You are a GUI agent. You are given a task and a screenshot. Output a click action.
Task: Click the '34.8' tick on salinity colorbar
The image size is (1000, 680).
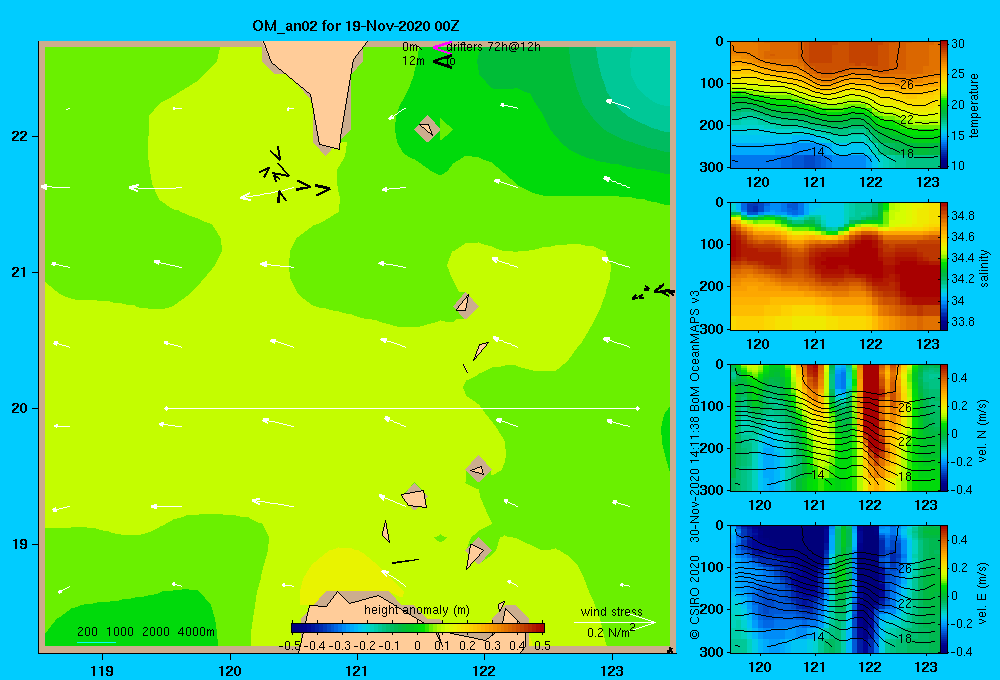point(962,215)
